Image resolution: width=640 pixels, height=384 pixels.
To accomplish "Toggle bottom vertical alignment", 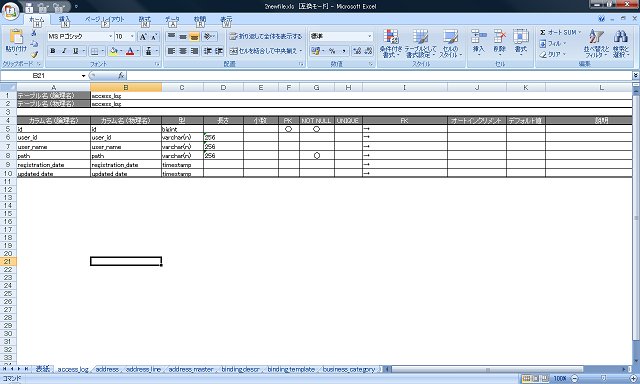I will (194, 37).
